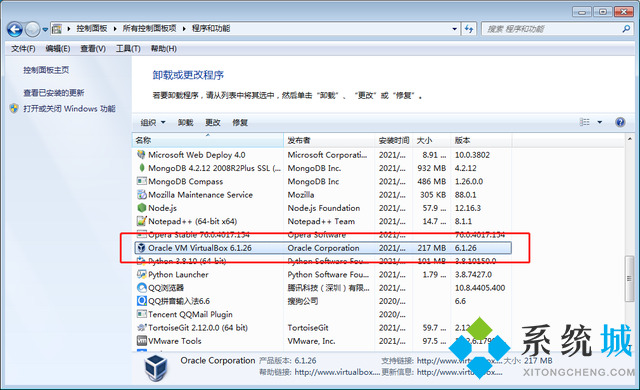The width and height of the screenshot is (640, 390).
Task: Click the blue help question mark icon
Action: 620,122
